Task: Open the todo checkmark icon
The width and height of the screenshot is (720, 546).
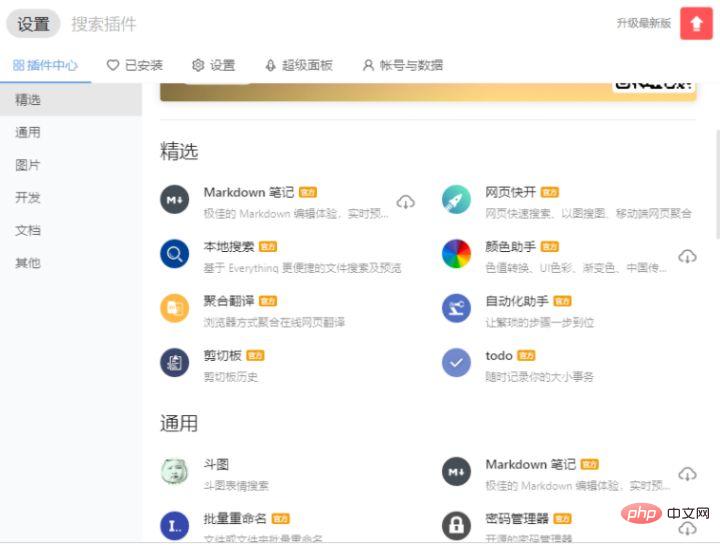Action: (x=456, y=363)
